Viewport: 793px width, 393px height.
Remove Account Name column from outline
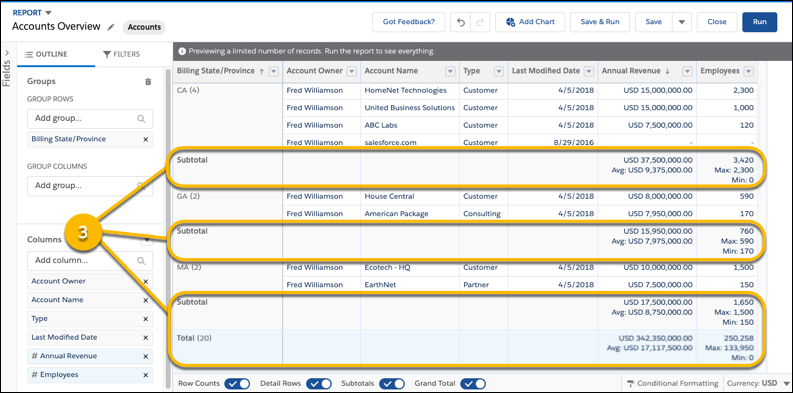(146, 300)
